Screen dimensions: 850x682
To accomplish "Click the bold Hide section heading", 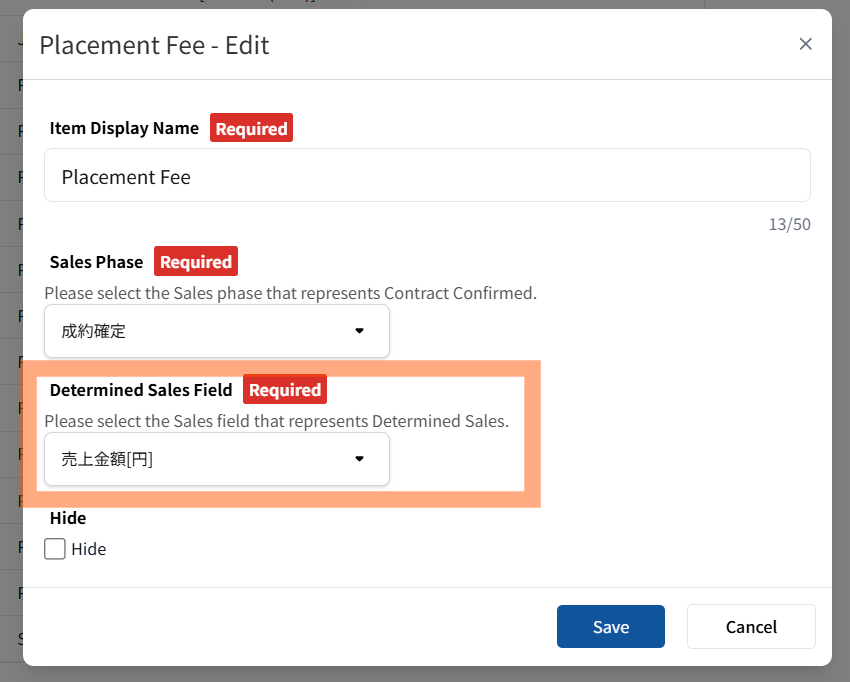I will [x=68, y=518].
